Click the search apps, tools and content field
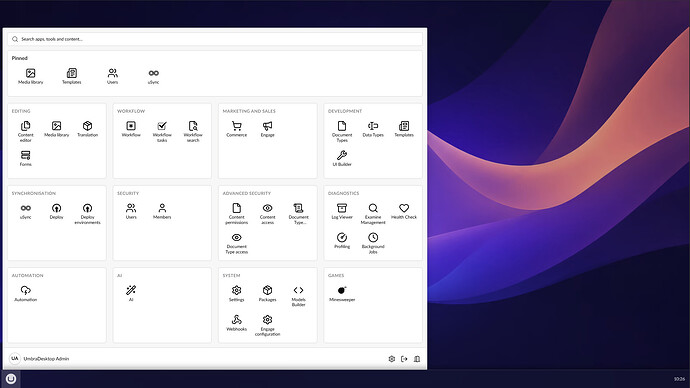The width and height of the screenshot is (690, 388). (x=215, y=39)
